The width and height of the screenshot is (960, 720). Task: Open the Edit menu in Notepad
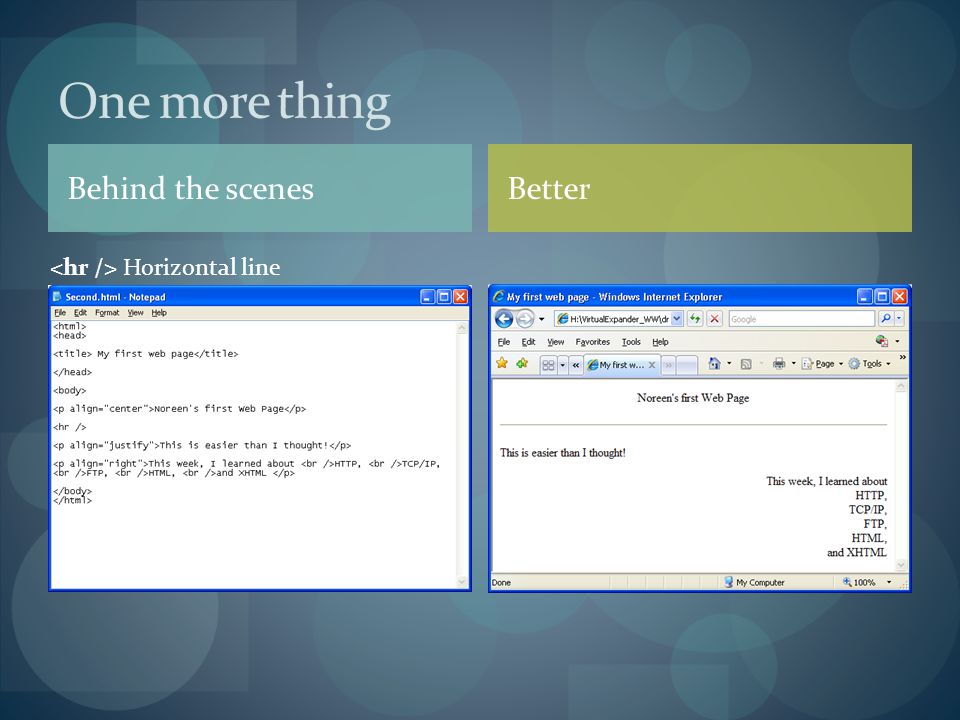(80, 313)
